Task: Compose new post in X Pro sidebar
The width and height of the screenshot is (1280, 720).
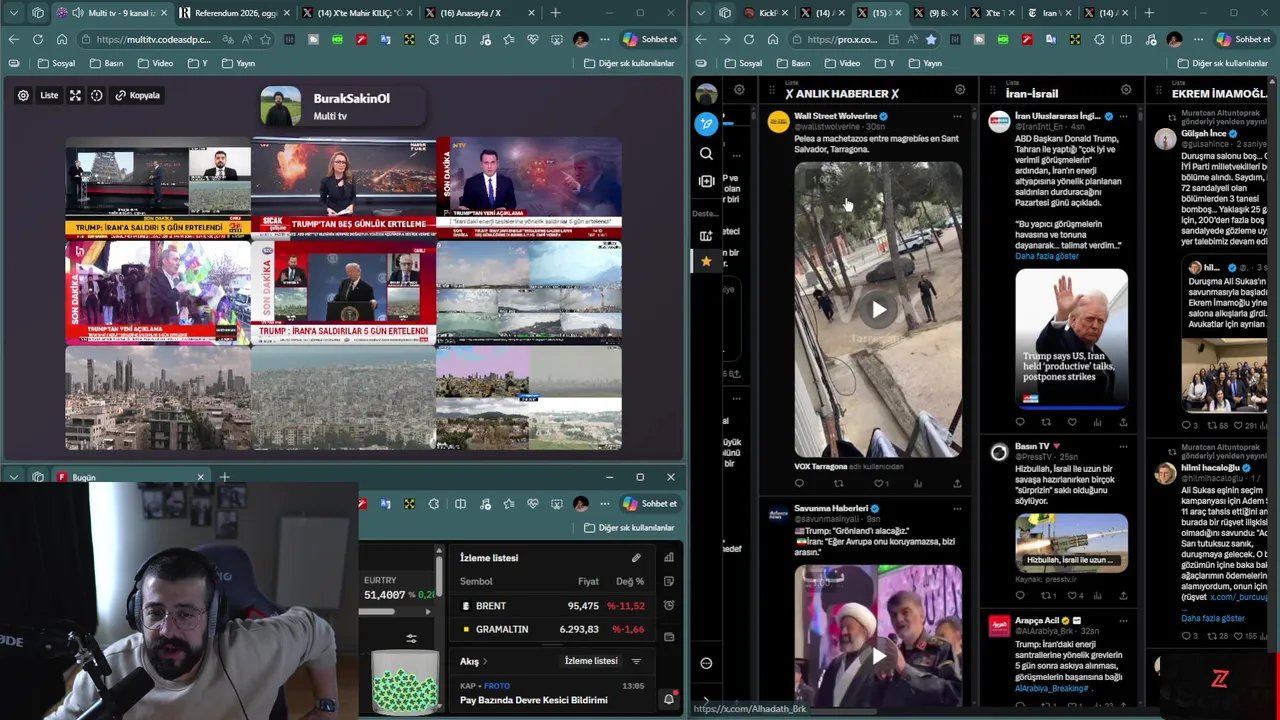Action: (x=706, y=124)
